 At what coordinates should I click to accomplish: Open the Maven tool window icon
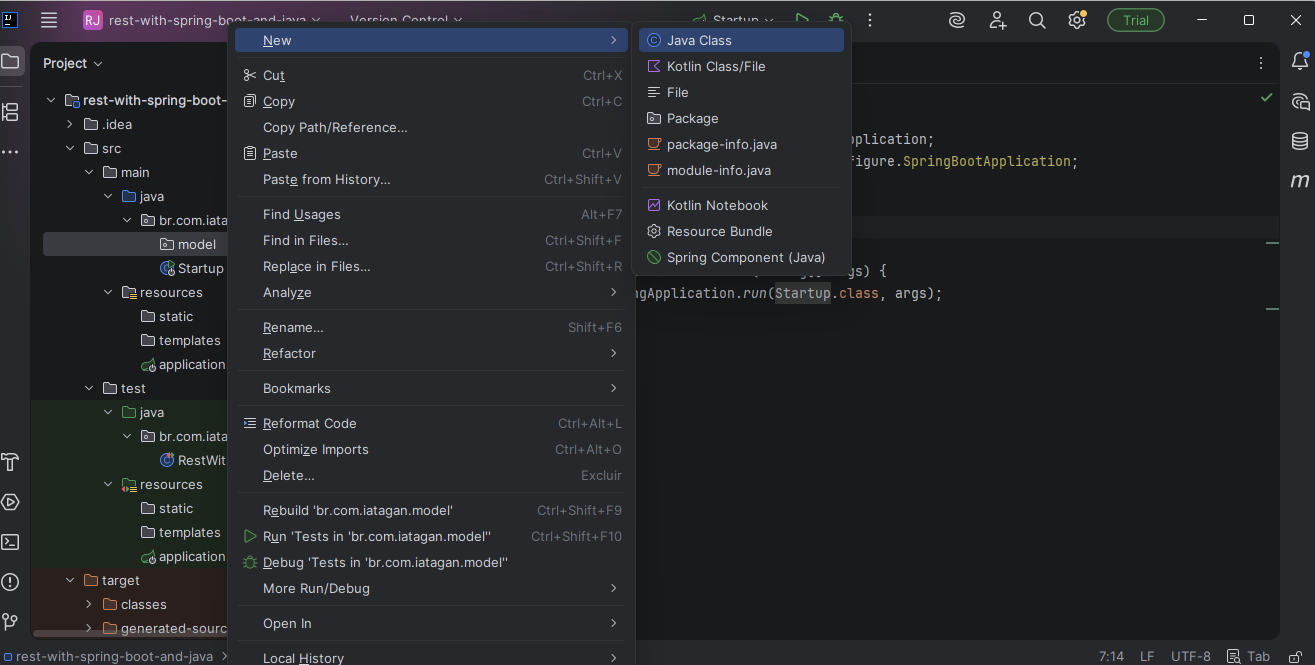click(1299, 181)
